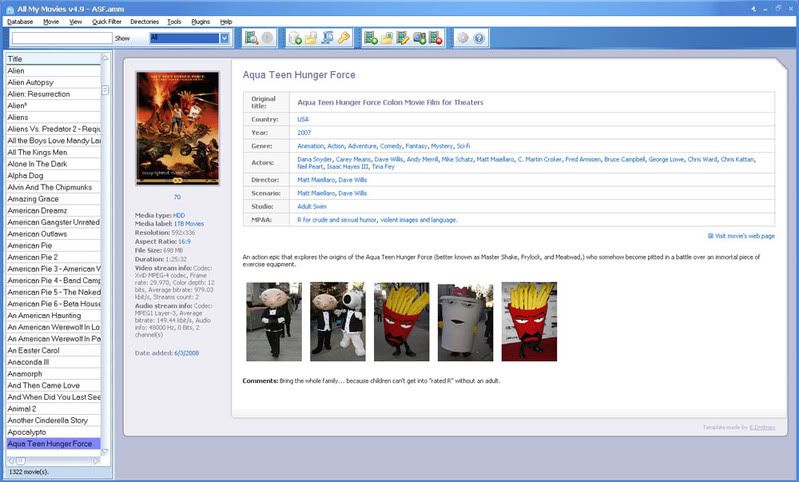The height and width of the screenshot is (482, 799).
Task: Click the icon beside Visit movie's web page
Action: pos(710,236)
